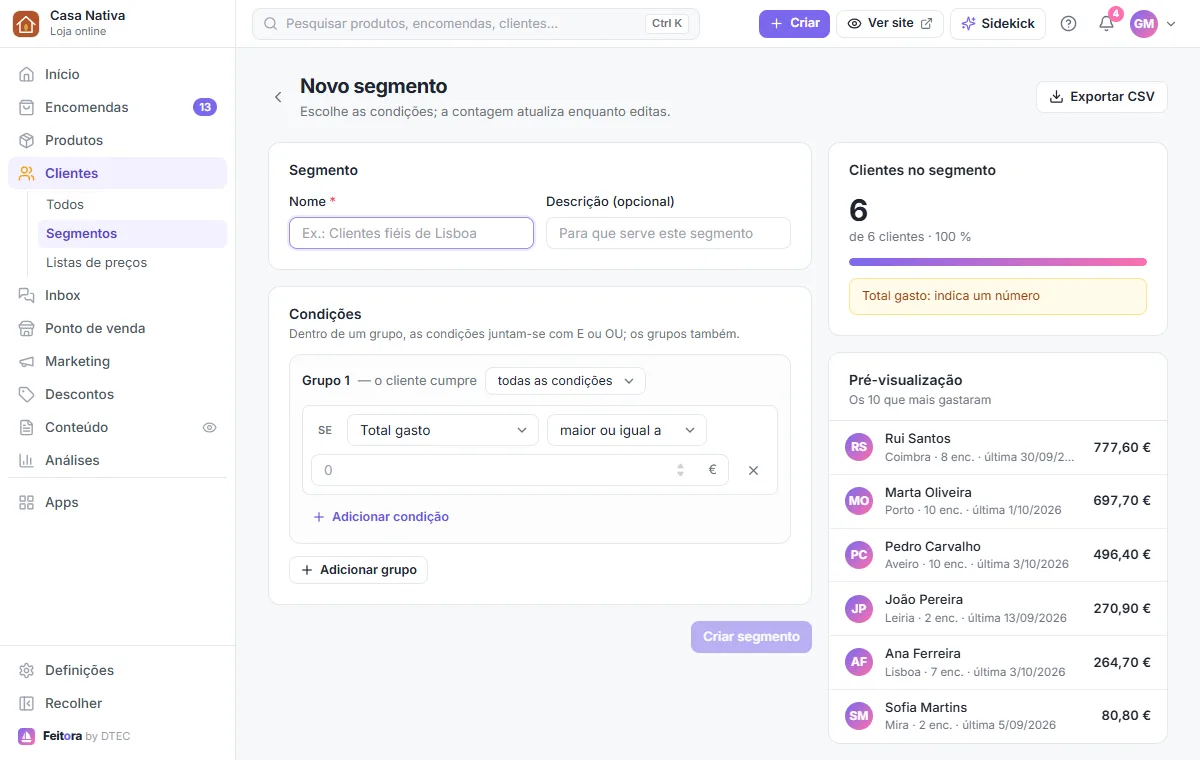Collapse the sidebar with Recolher

click(x=117, y=703)
